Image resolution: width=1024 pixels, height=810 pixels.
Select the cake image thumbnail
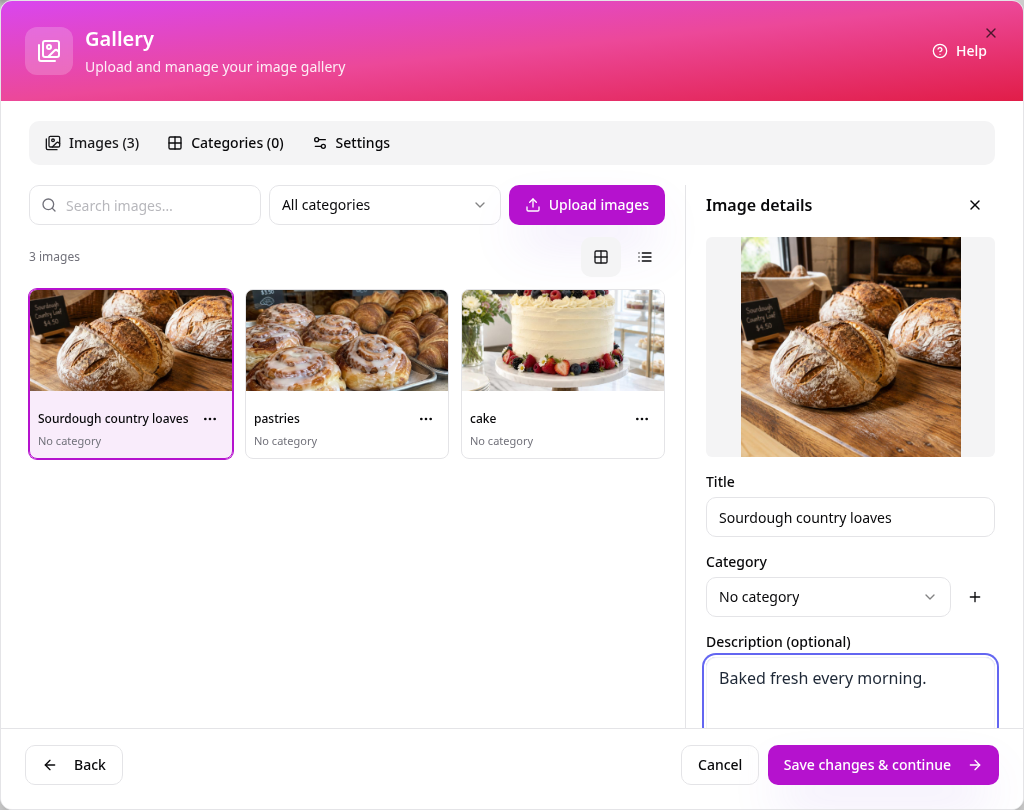[563, 340]
